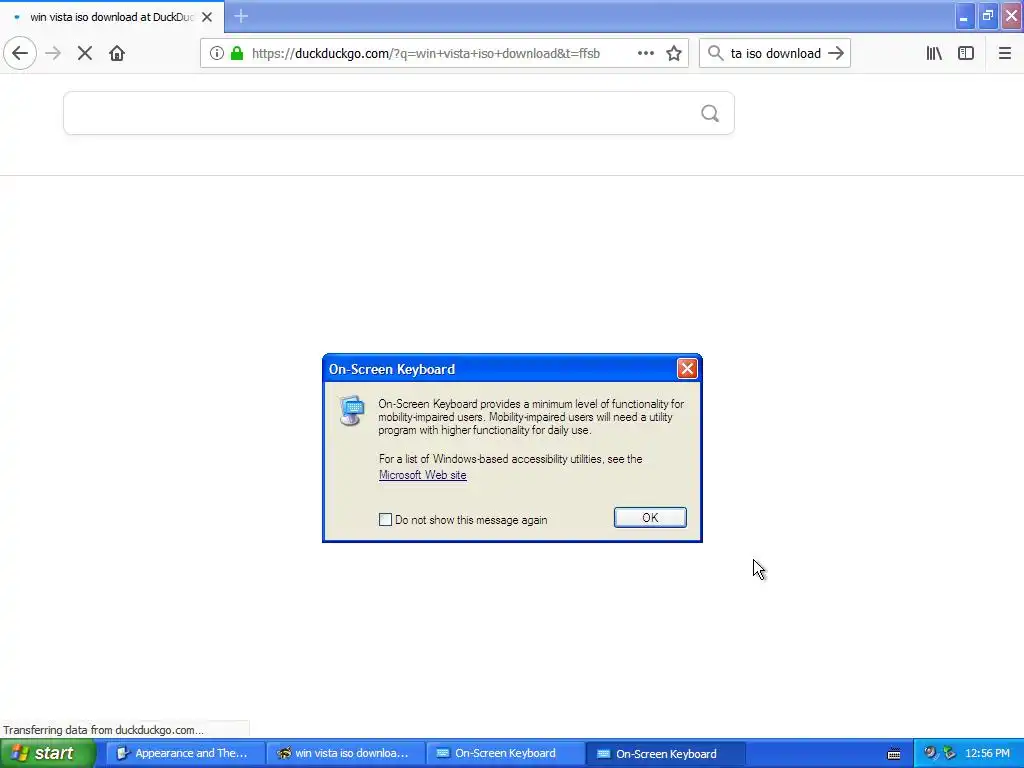Open a new tab with plus

point(241,16)
